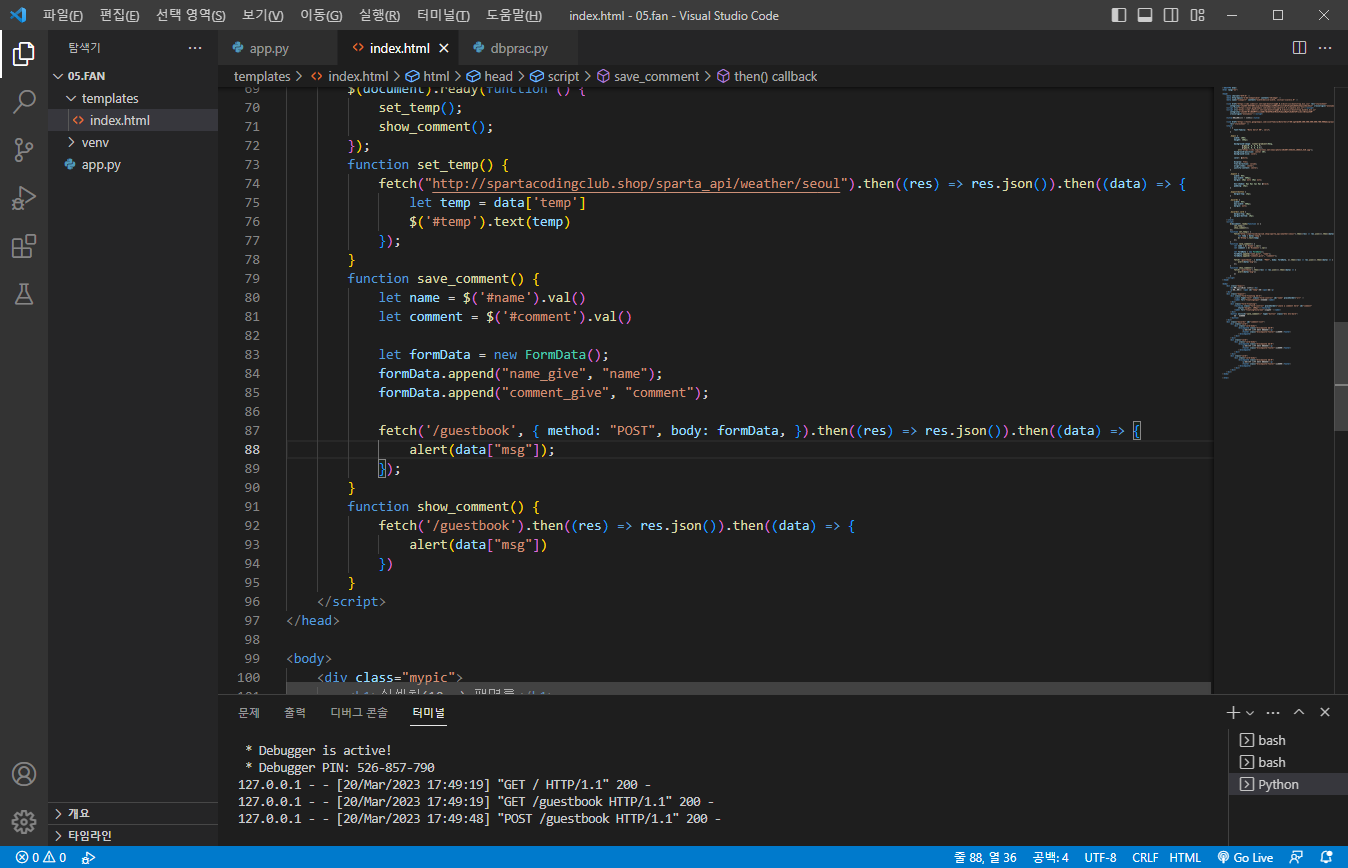The width and height of the screenshot is (1348, 868).
Task: Select the Python terminal in the terminal list
Action: (x=1287, y=784)
